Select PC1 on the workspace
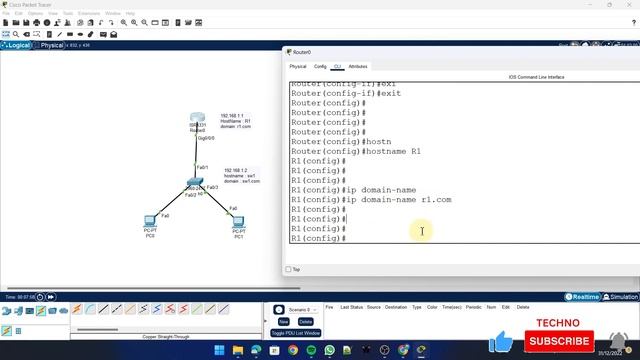The width and height of the screenshot is (640, 360). 238,222
